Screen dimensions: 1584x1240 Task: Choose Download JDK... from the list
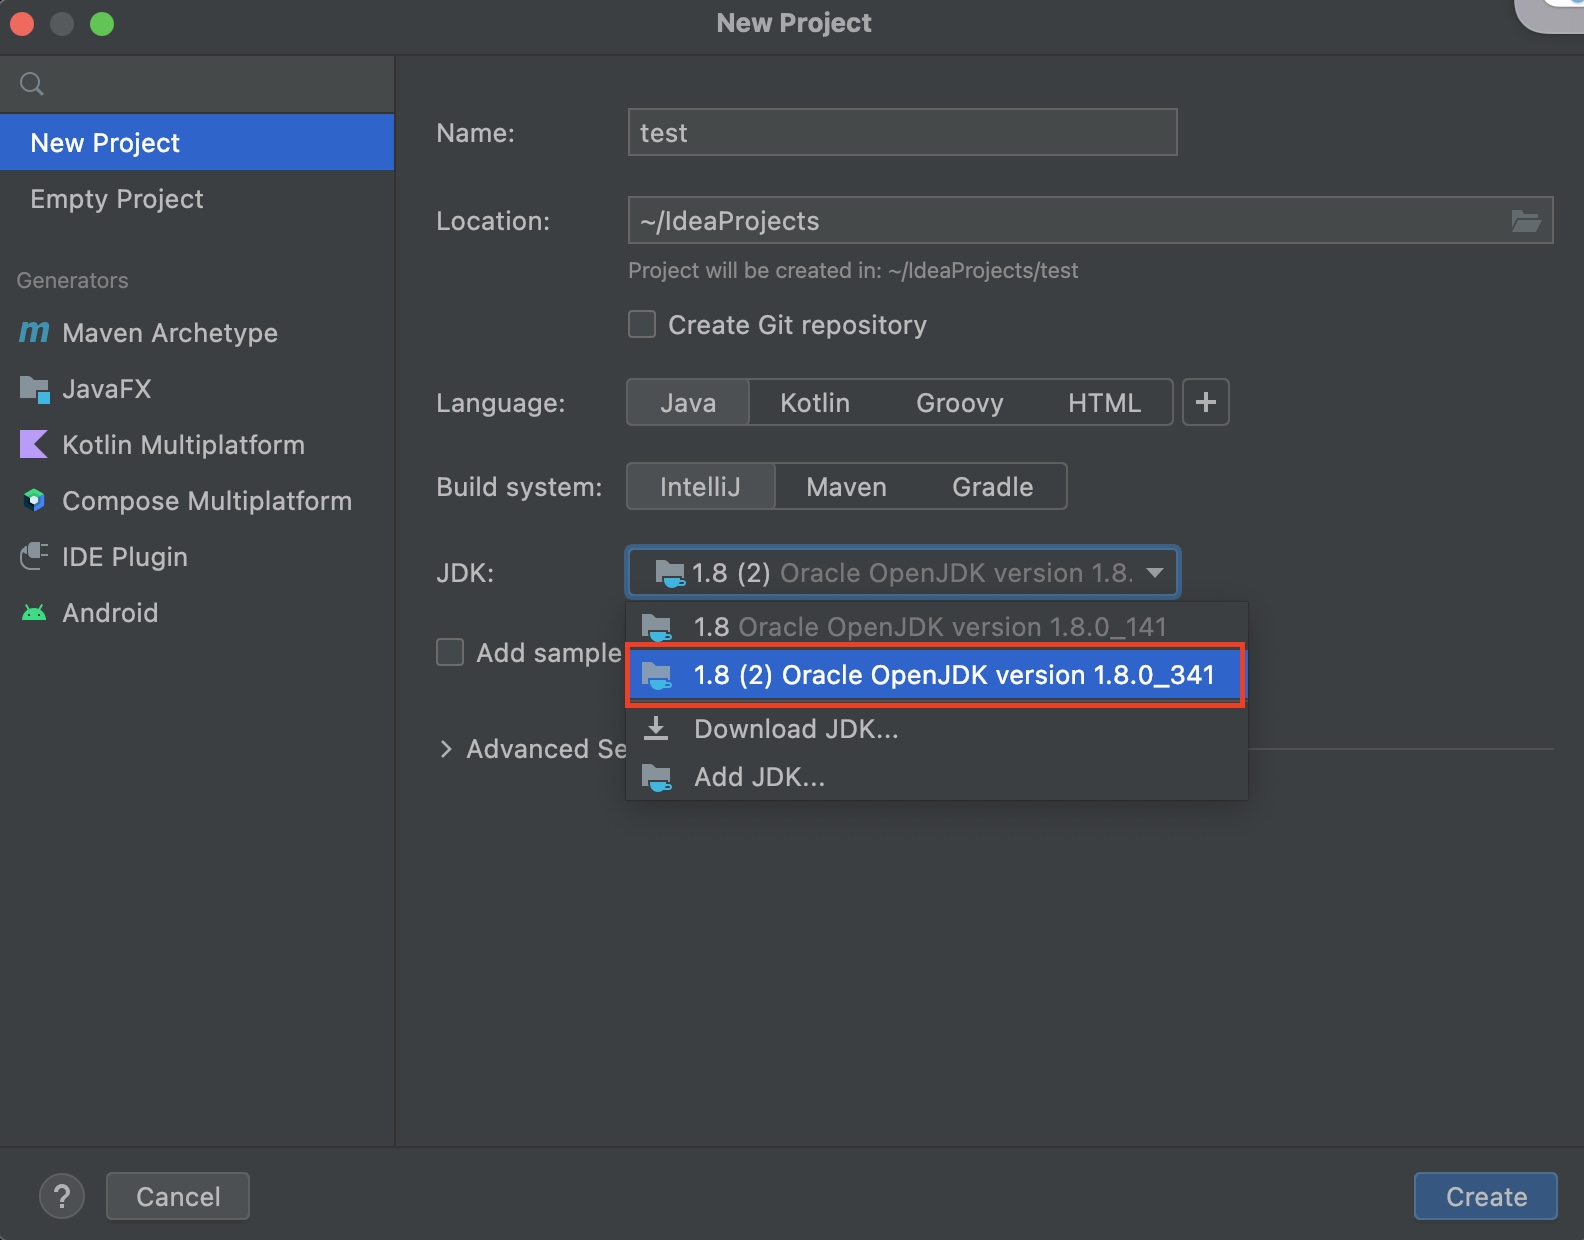[x=936, y=729]
